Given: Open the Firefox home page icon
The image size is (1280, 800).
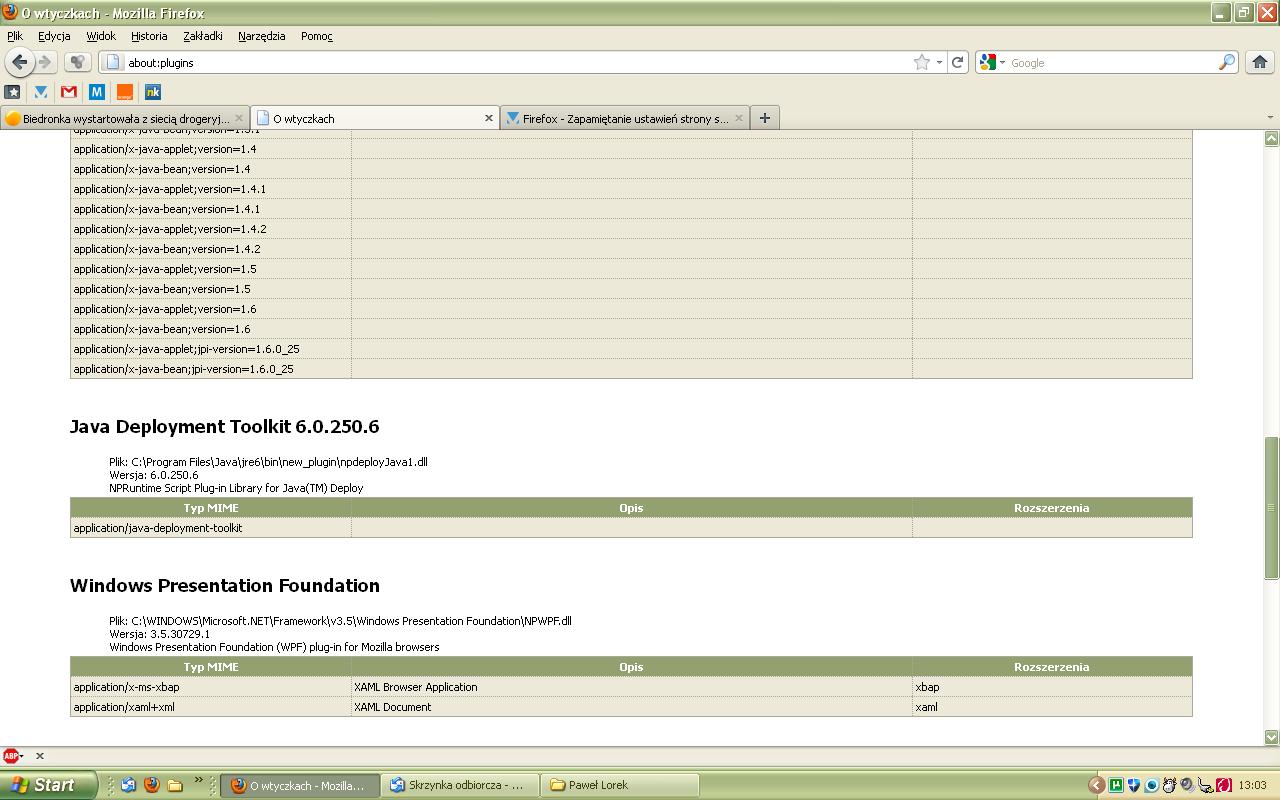Looking at the screenshot, I should (1260, 62).
